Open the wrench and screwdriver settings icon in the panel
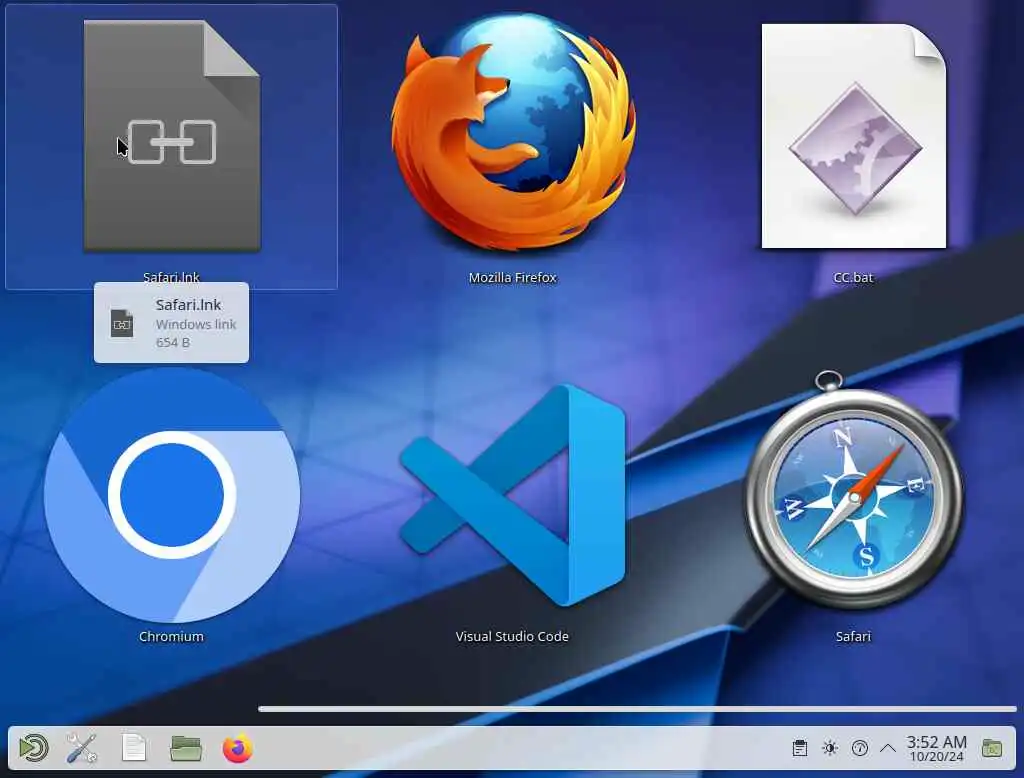The width and height of the screenshot is (1024, 778). pos(82,748)
